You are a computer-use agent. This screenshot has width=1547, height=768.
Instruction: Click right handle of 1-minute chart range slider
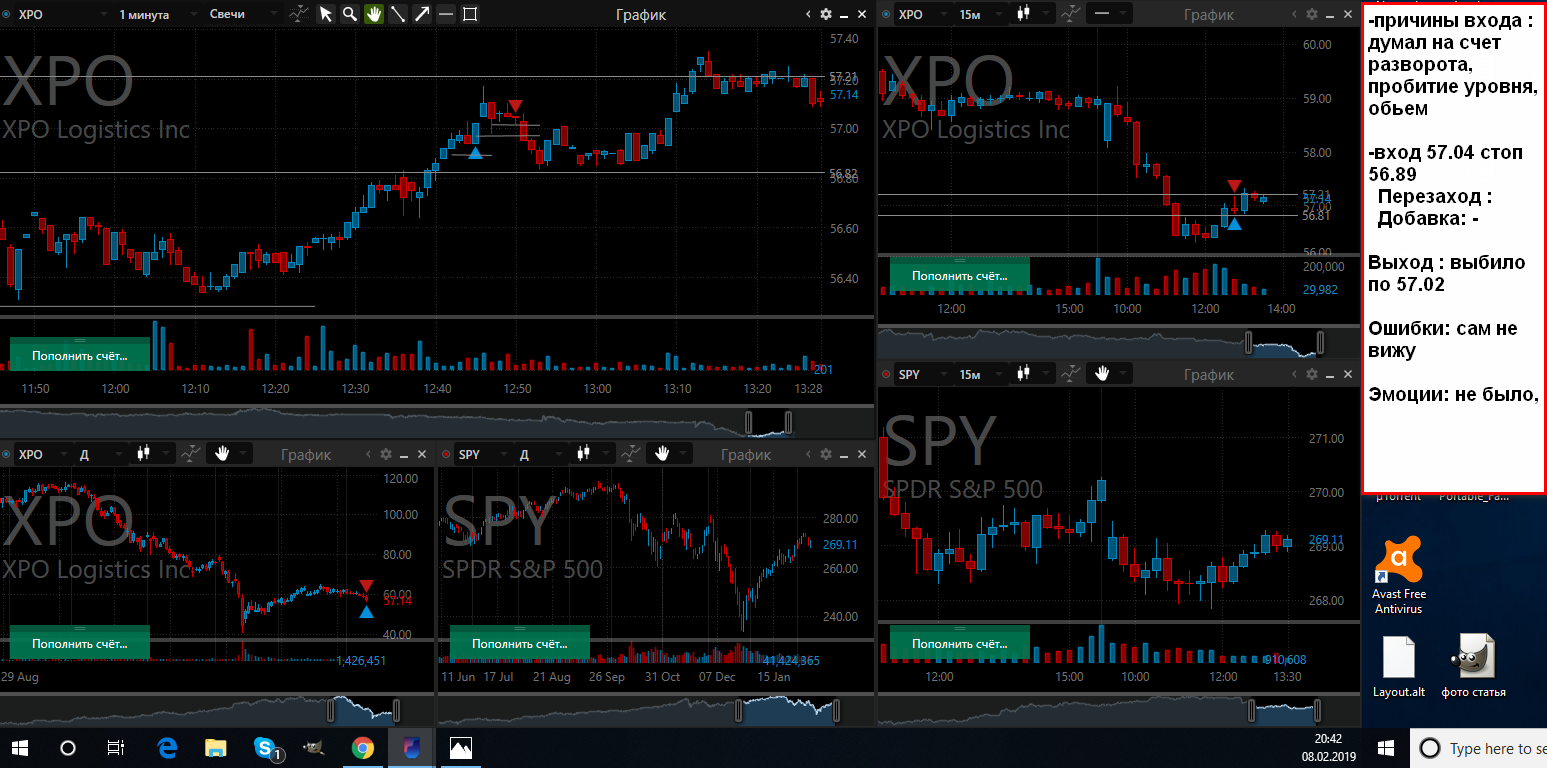[x=789, y=421]
